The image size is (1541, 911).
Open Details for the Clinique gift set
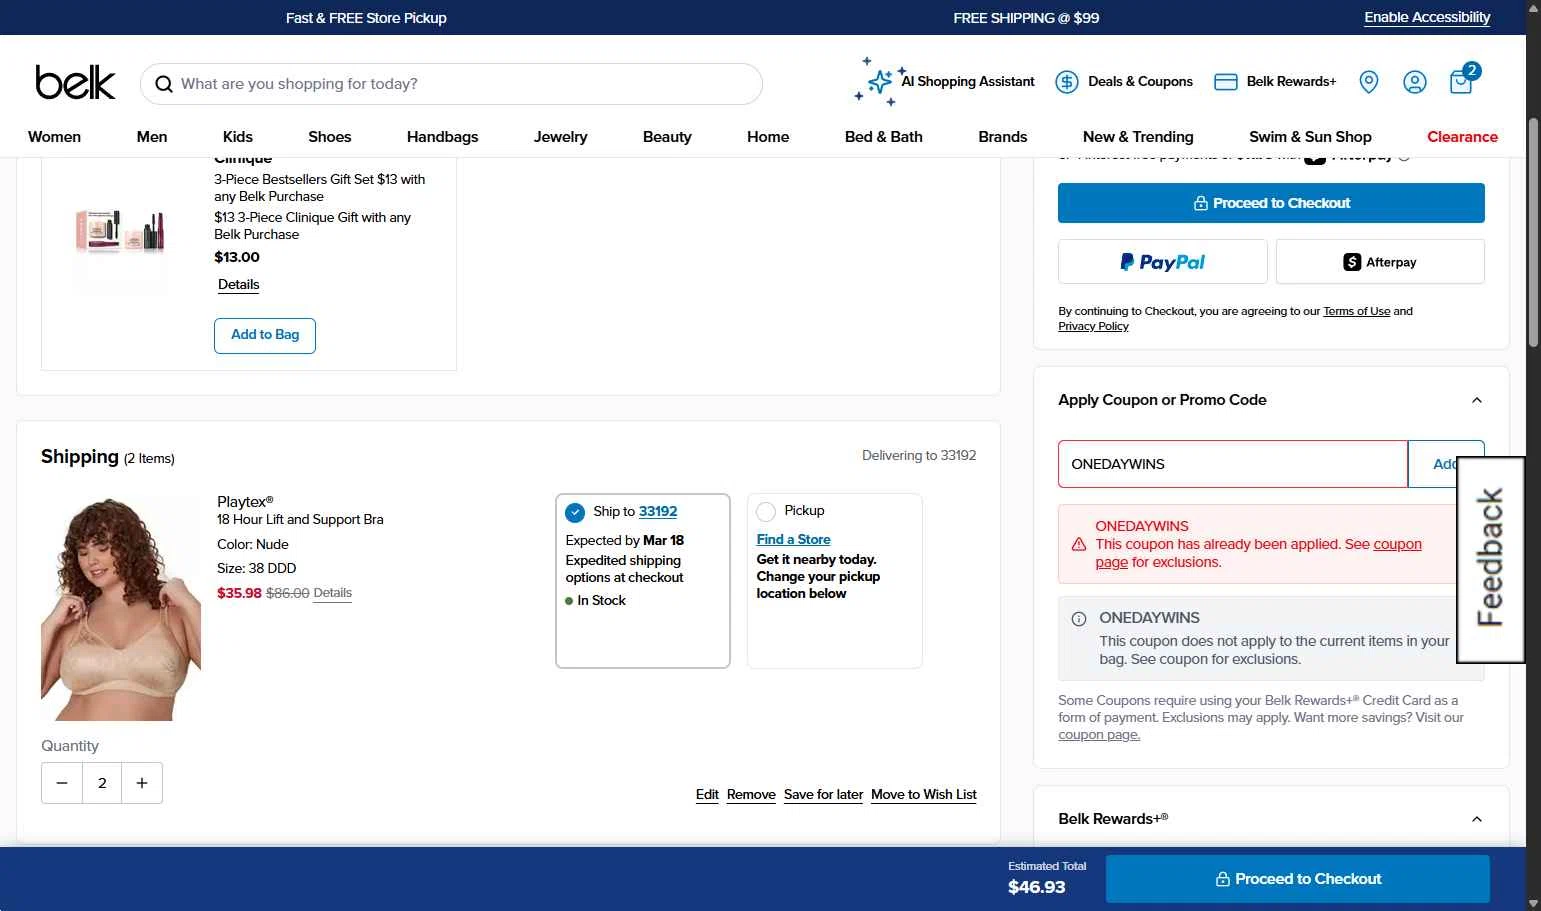[239, 285]
